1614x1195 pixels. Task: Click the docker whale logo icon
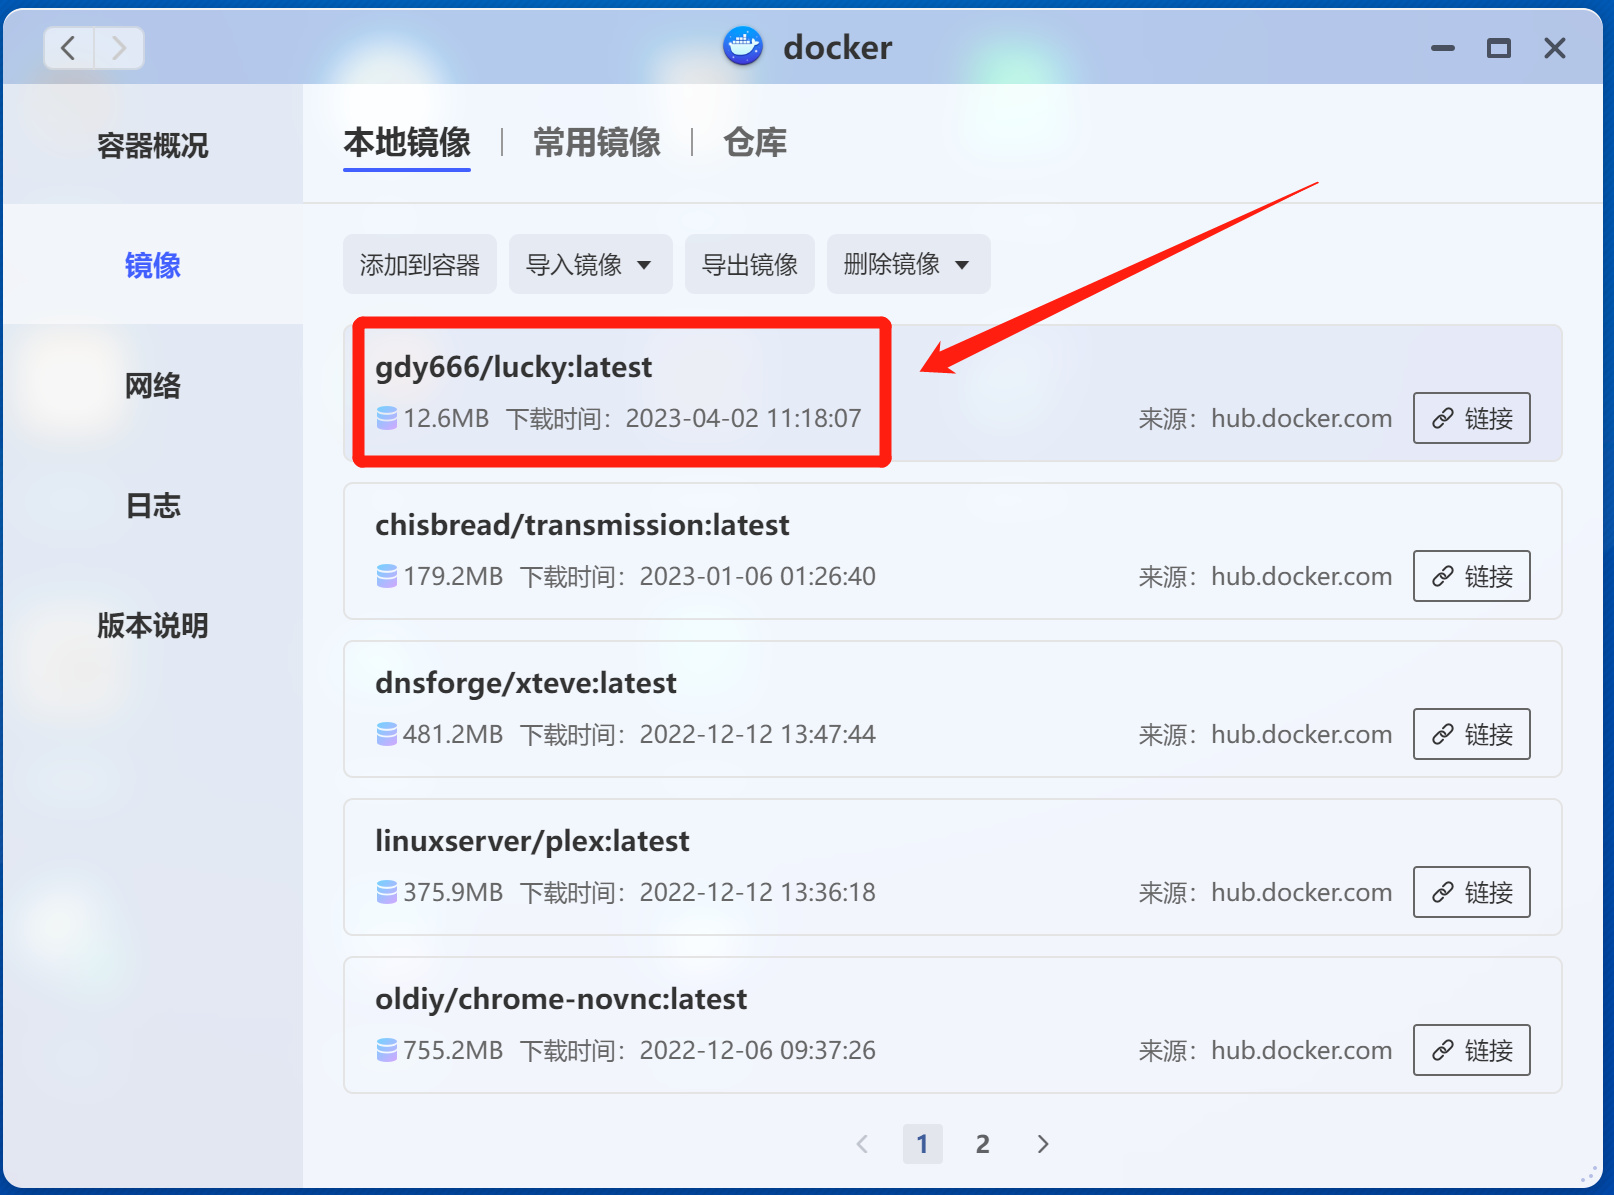pyautogui.click(x=743, y=46)
